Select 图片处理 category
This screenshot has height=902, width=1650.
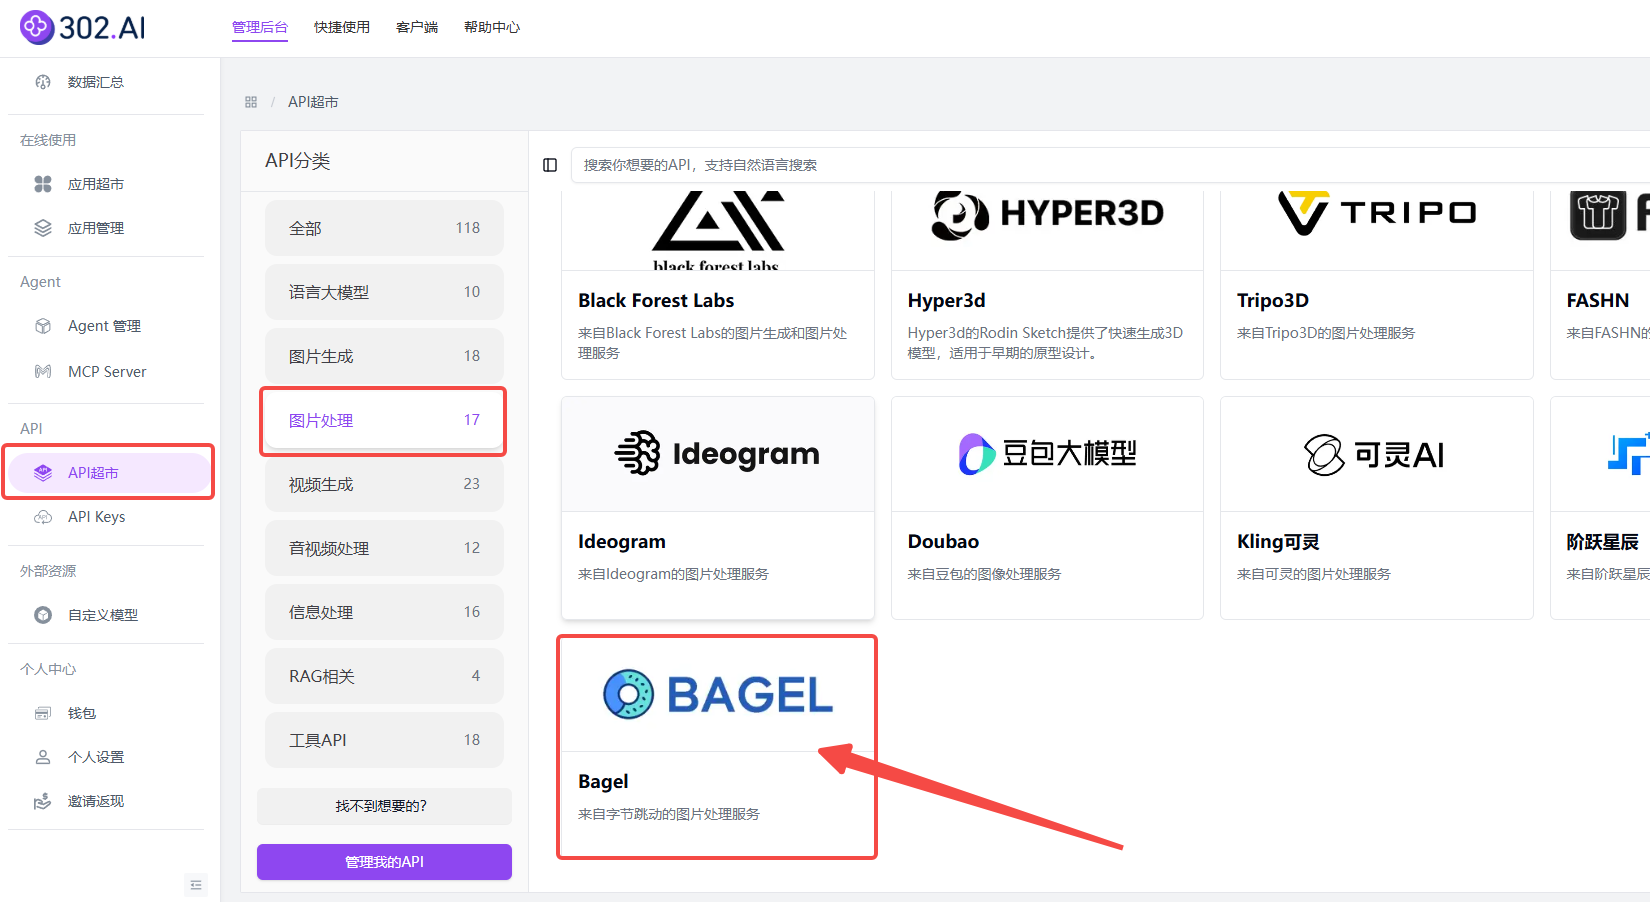[384, 420]
